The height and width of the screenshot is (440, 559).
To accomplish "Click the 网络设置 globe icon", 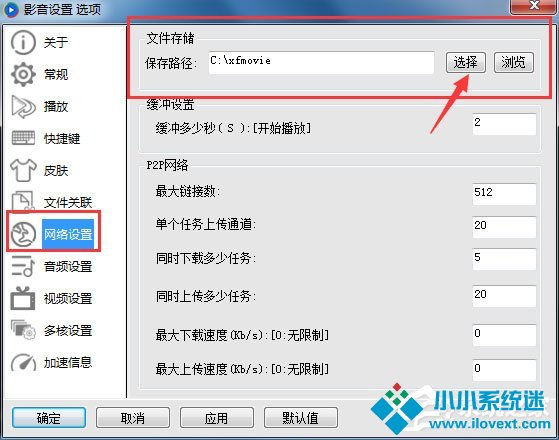I will point(23,234).
